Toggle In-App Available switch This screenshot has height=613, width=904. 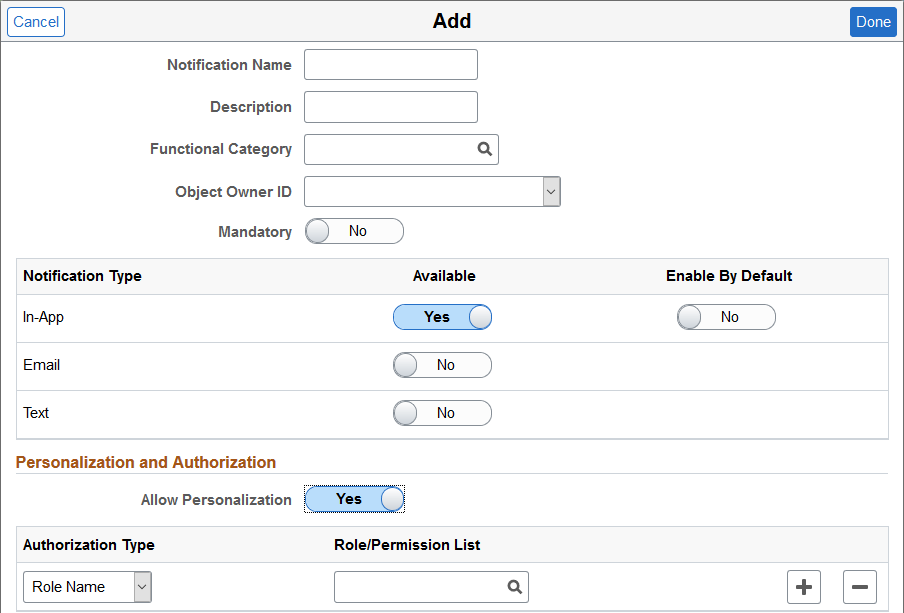pyautogui.click(x=442, y=317)
